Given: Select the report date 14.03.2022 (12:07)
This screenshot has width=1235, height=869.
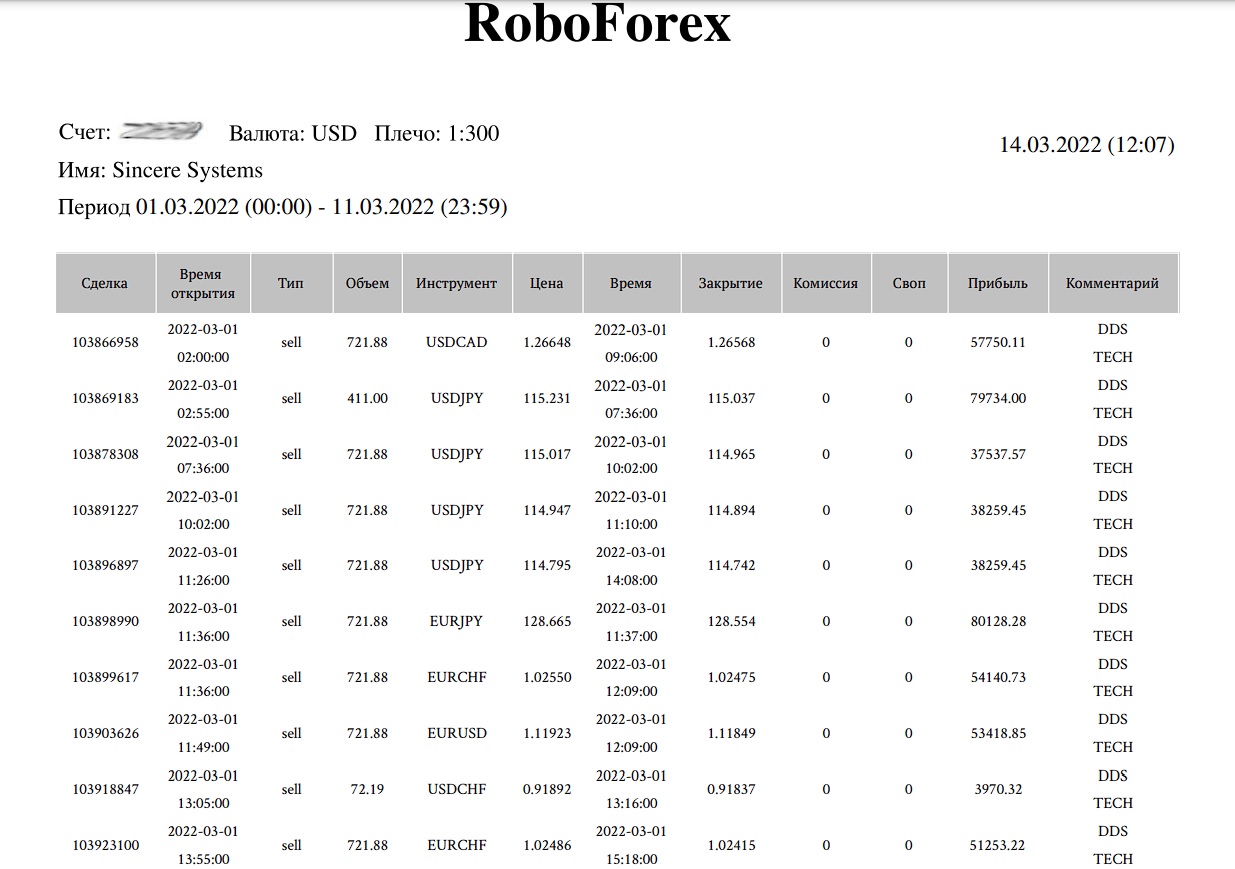Looking at the screenshot, I should point(1087,145).
